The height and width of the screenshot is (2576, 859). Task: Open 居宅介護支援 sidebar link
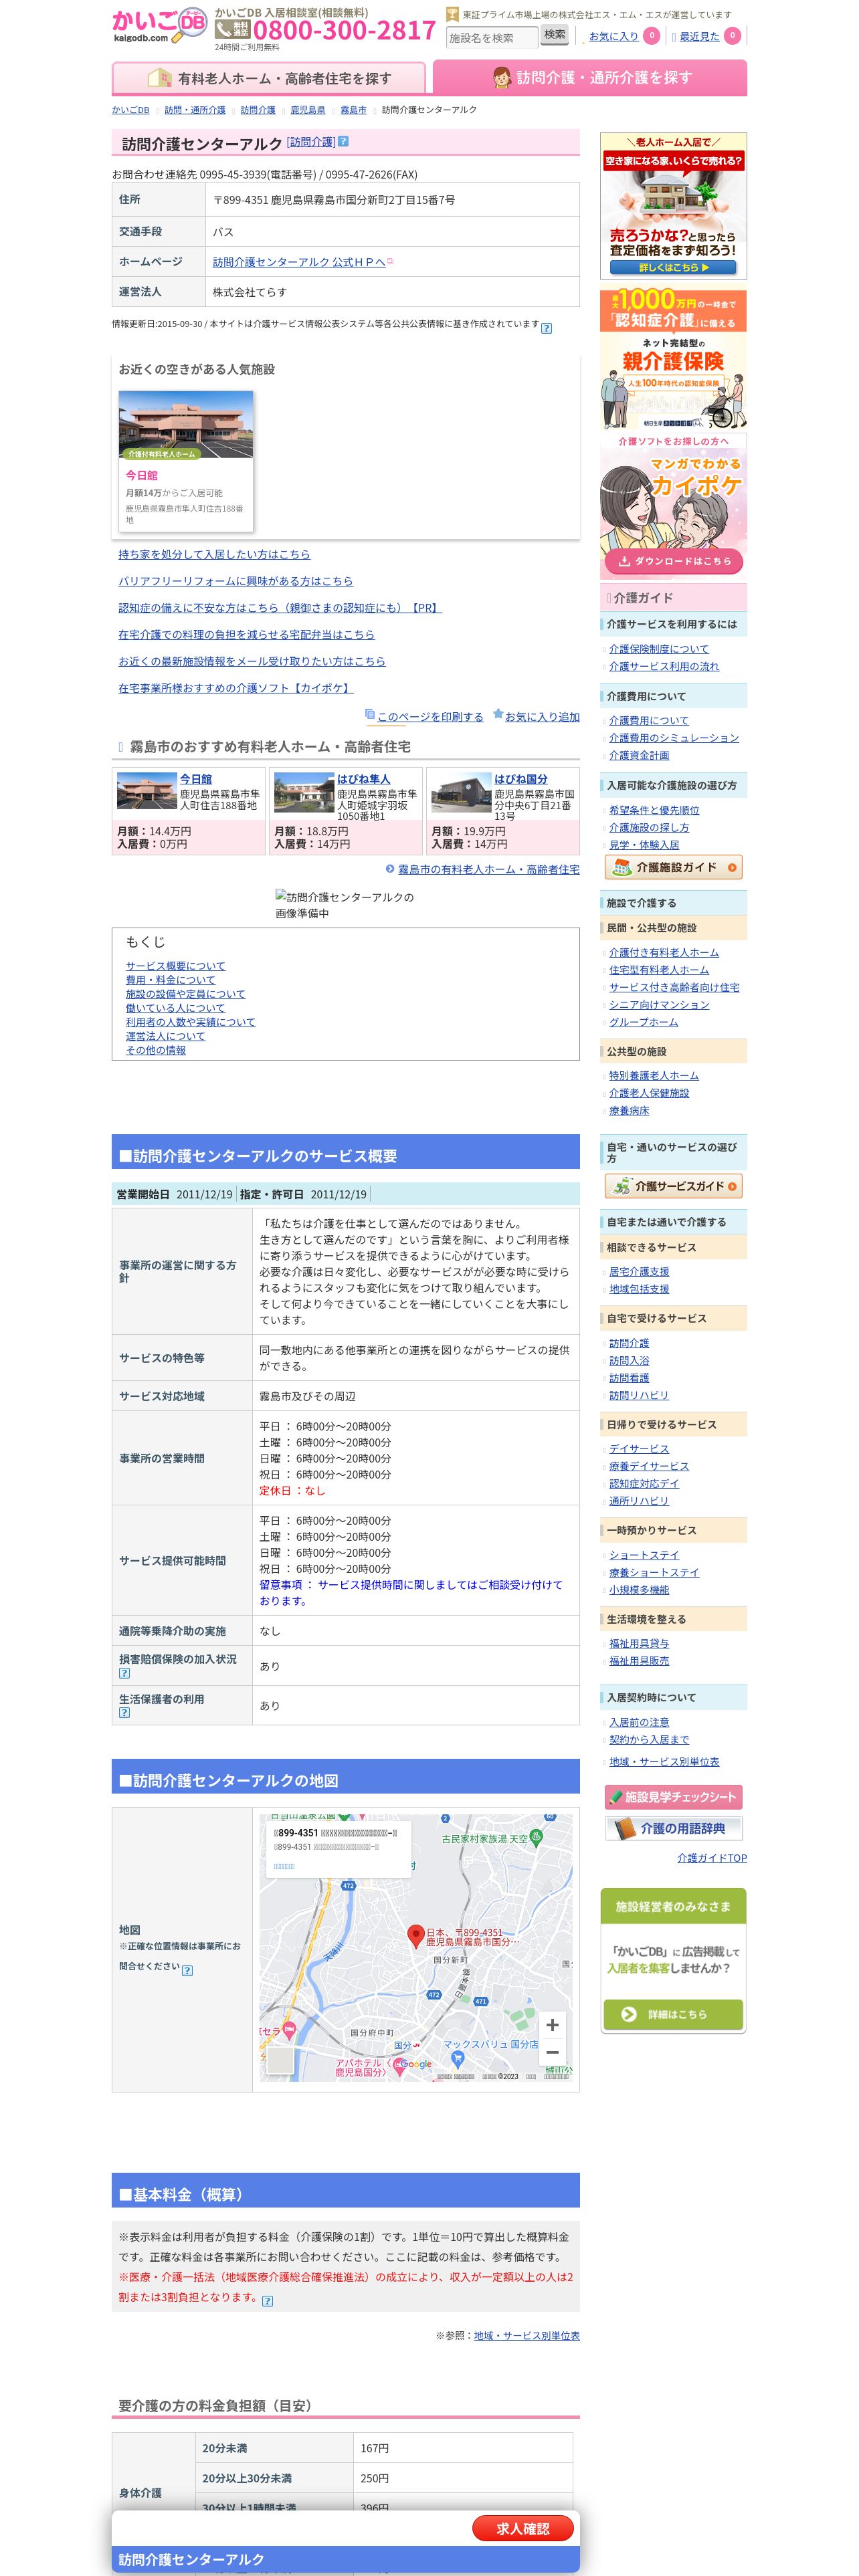pos(639,1272)
